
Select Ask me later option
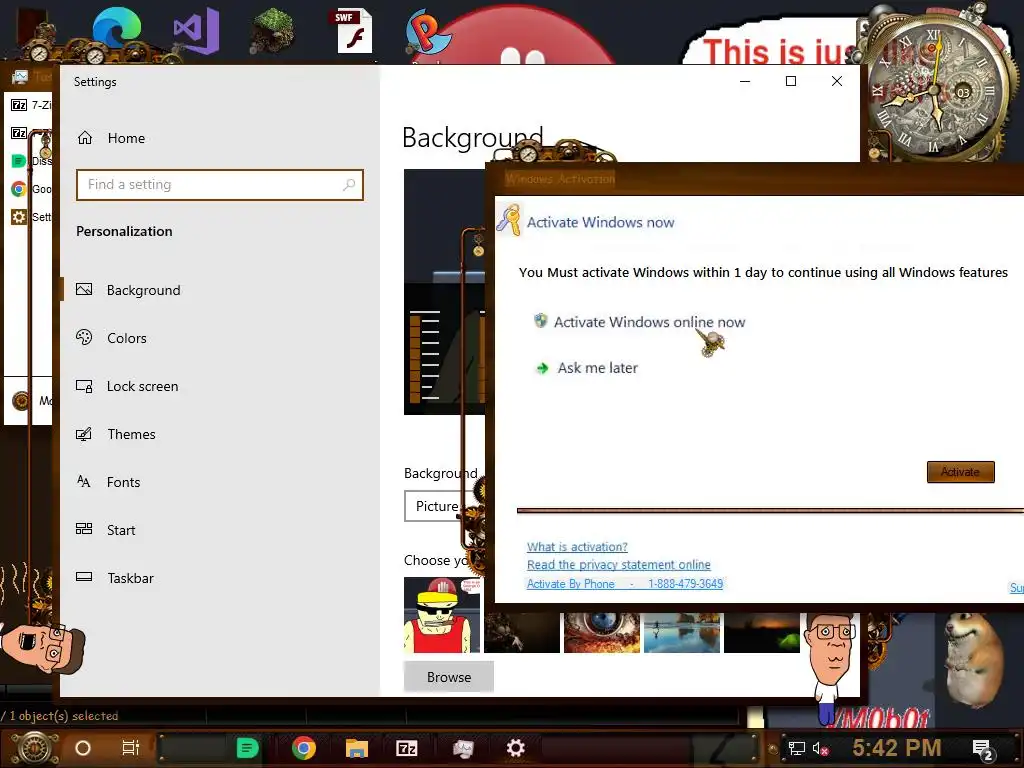598,368
